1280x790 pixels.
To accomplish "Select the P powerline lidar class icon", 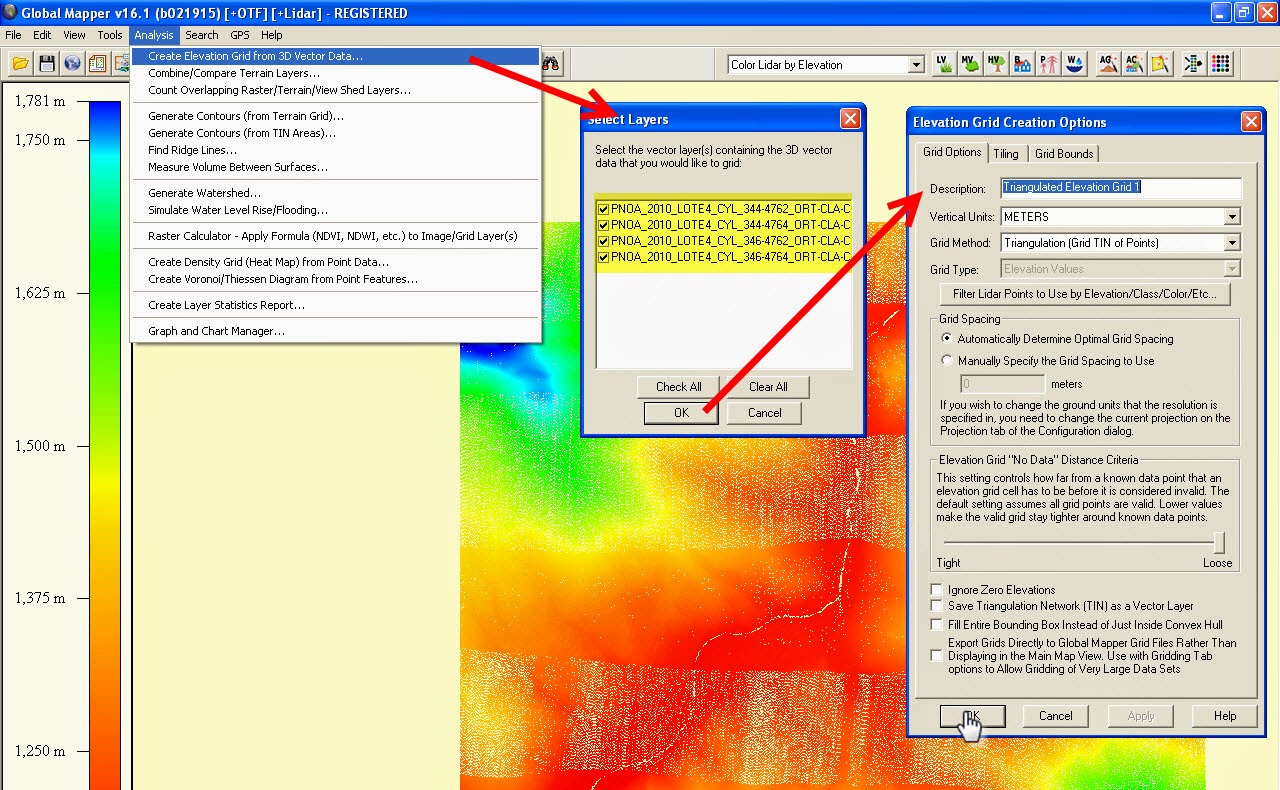I will coord(1048,64).
